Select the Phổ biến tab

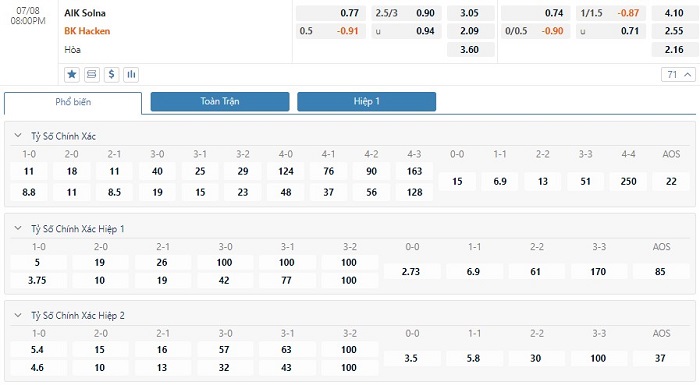click(x=73, y=102)
